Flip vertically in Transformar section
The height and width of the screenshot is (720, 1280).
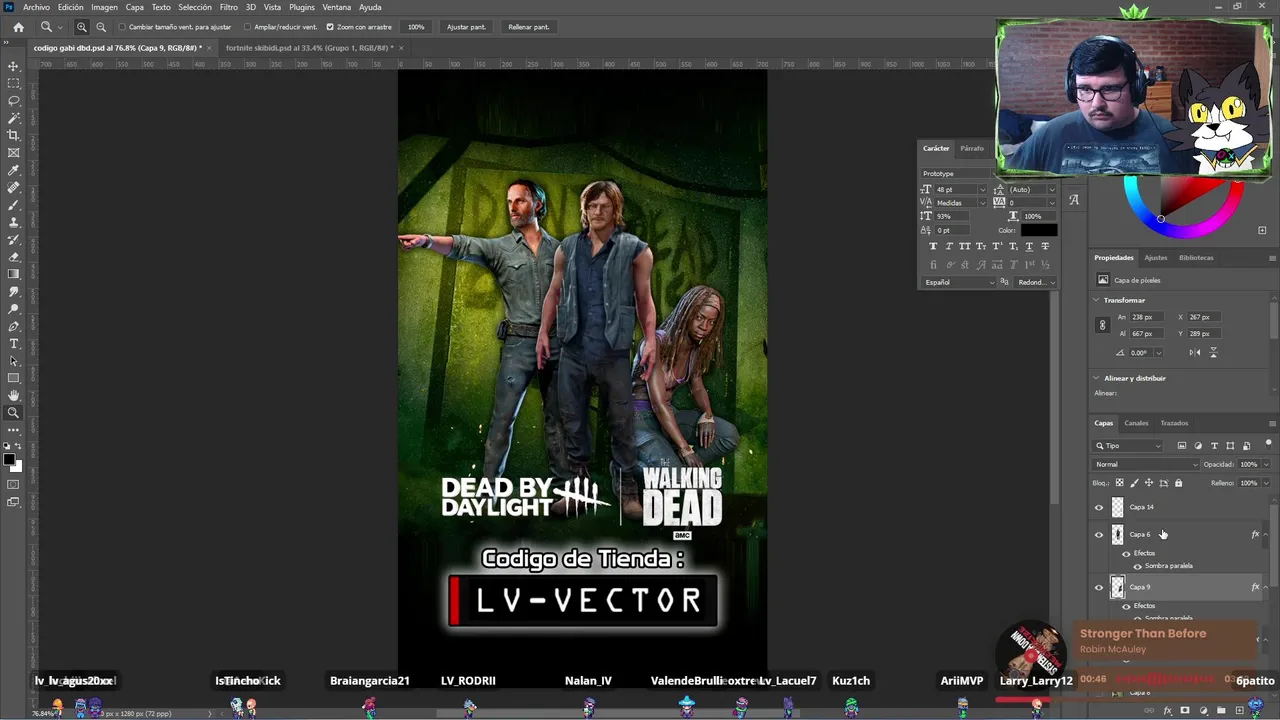[1214, 352]
